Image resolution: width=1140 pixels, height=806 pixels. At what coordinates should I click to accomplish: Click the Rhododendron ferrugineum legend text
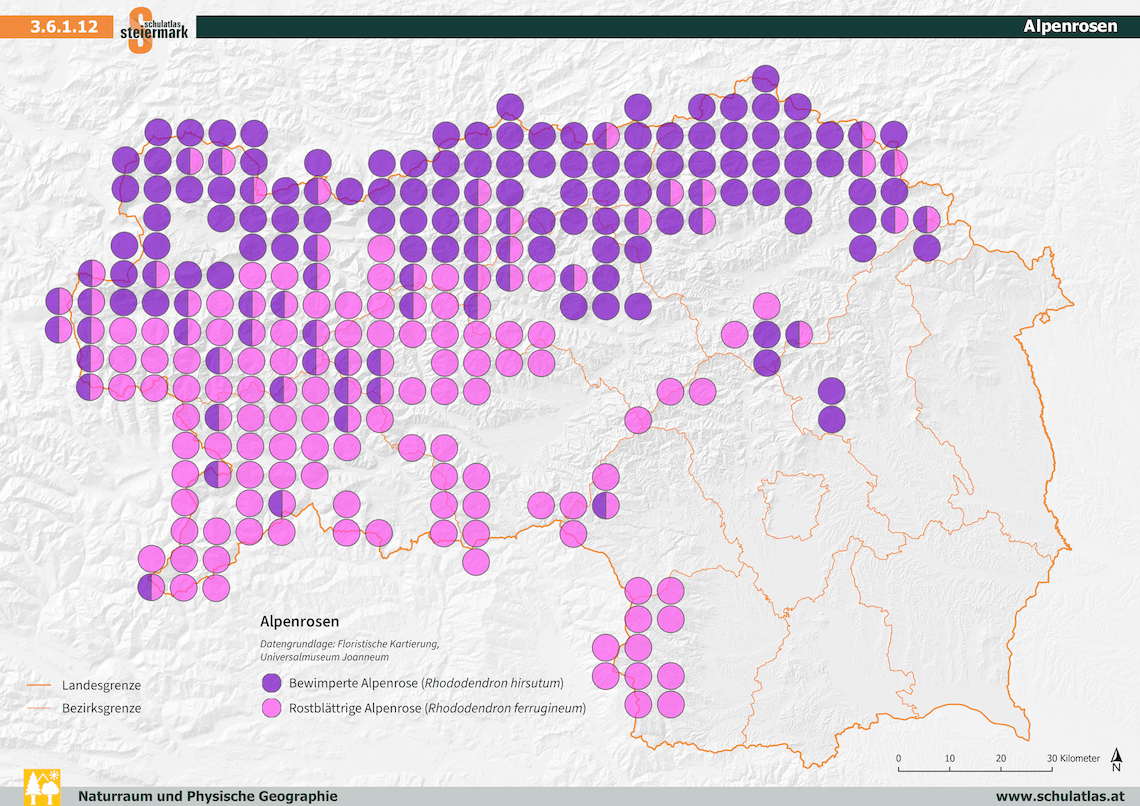tap(504, 709)
